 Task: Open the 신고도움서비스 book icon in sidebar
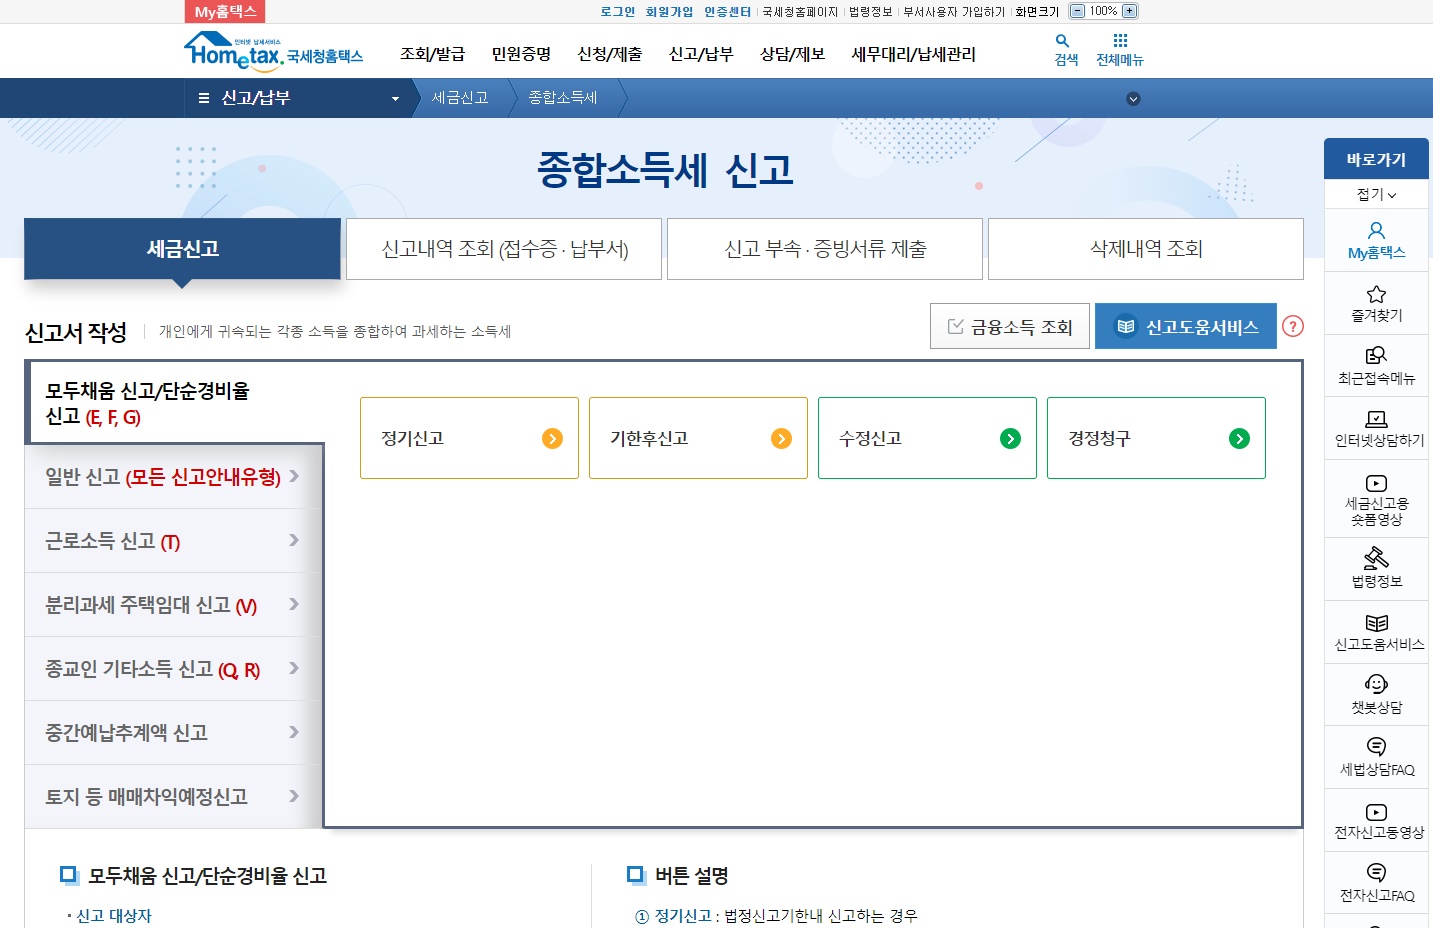click(1376, 631)
